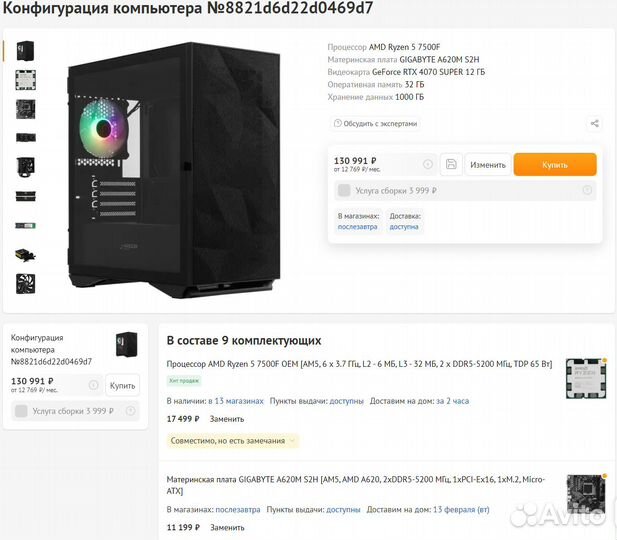Open price info icon next to 130 991 ₽

point(428,164)
